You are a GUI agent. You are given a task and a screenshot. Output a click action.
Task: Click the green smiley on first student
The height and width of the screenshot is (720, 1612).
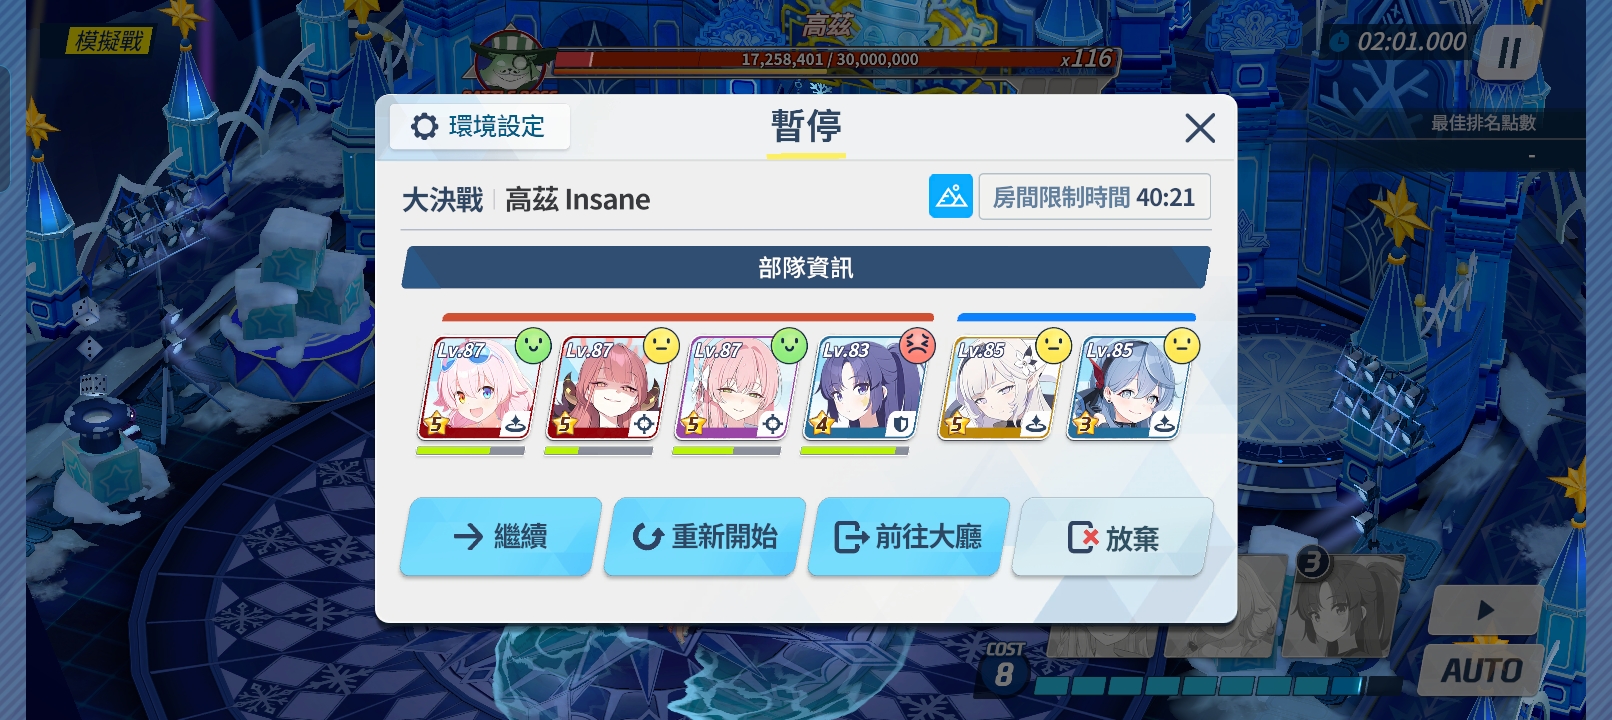click(533, 346)
